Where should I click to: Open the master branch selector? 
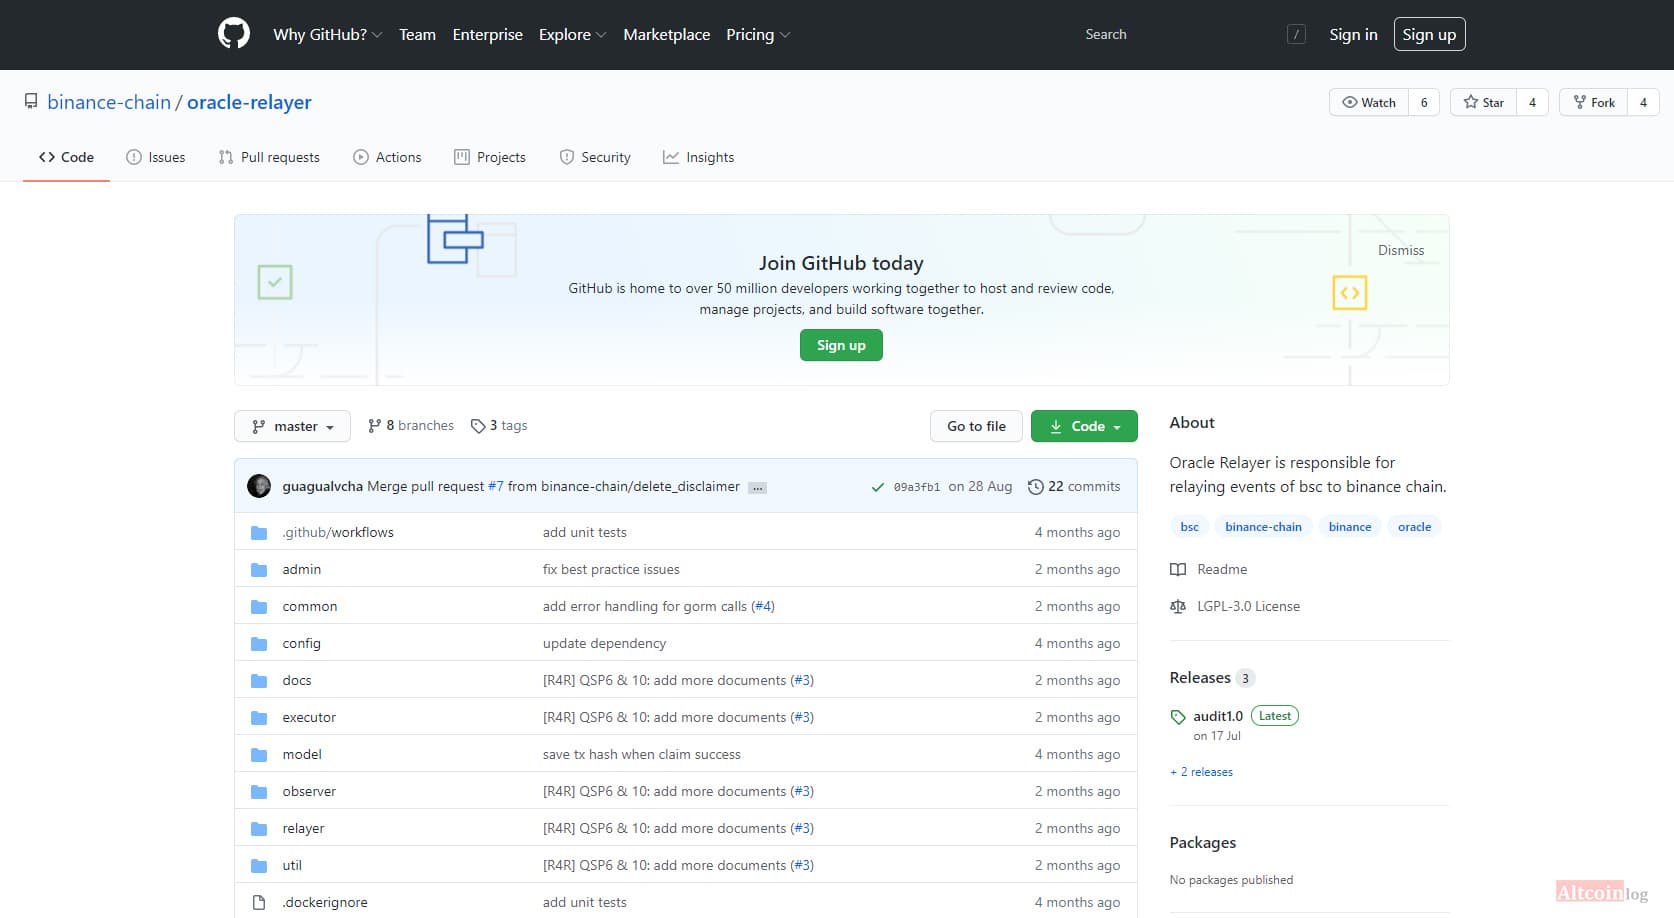292,426
